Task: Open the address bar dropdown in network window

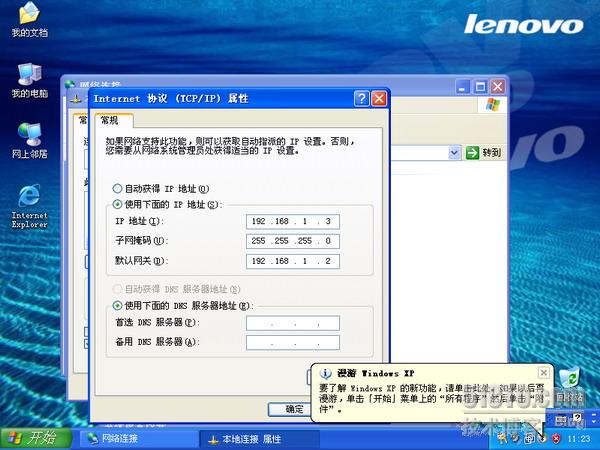Action: (x=454, y=153)
